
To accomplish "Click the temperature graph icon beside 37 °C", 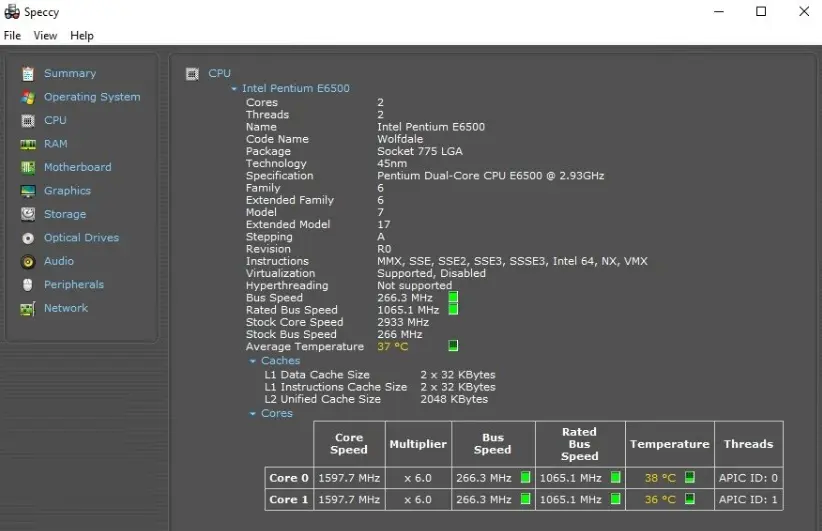I will [453, 345].
